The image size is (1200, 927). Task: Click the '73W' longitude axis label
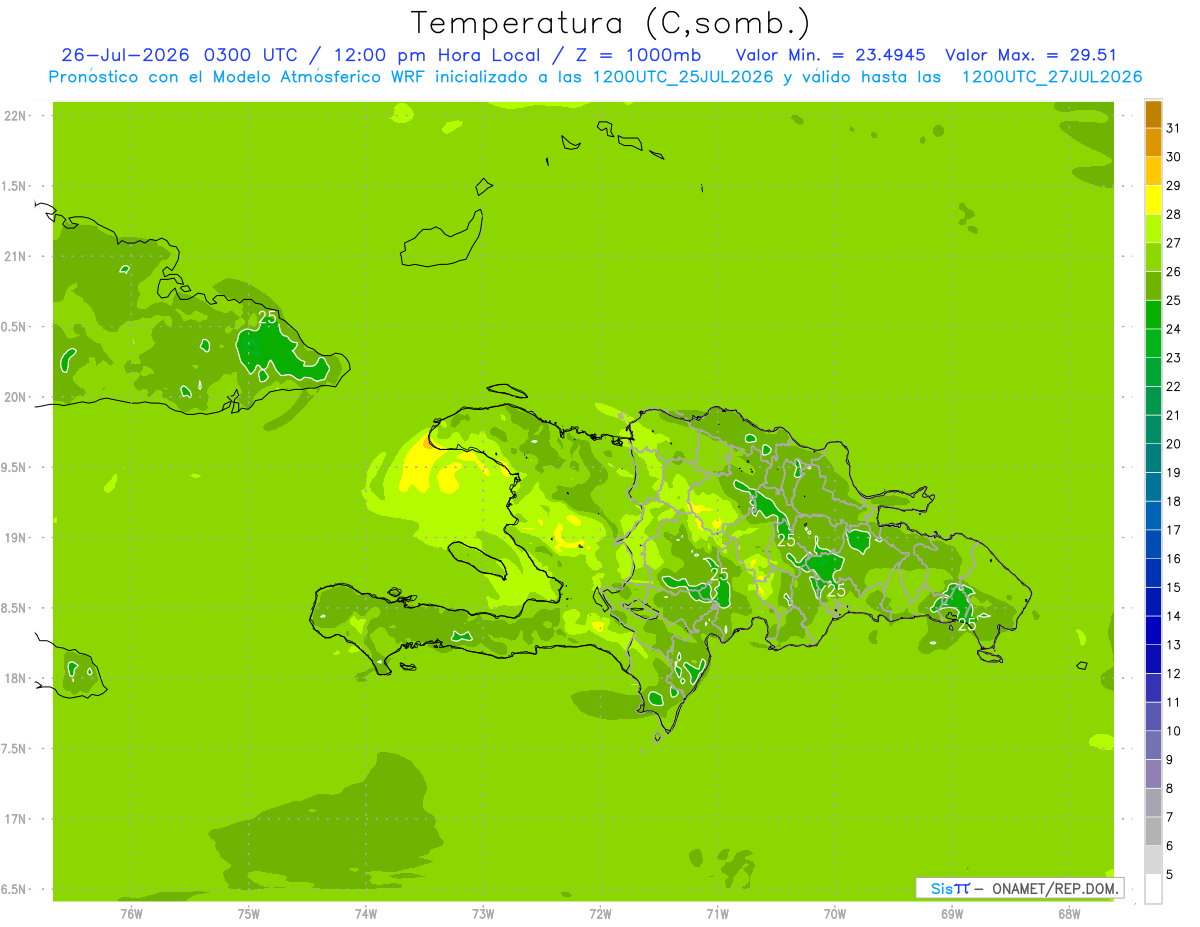pyautogui.click(x=483, y=913)
